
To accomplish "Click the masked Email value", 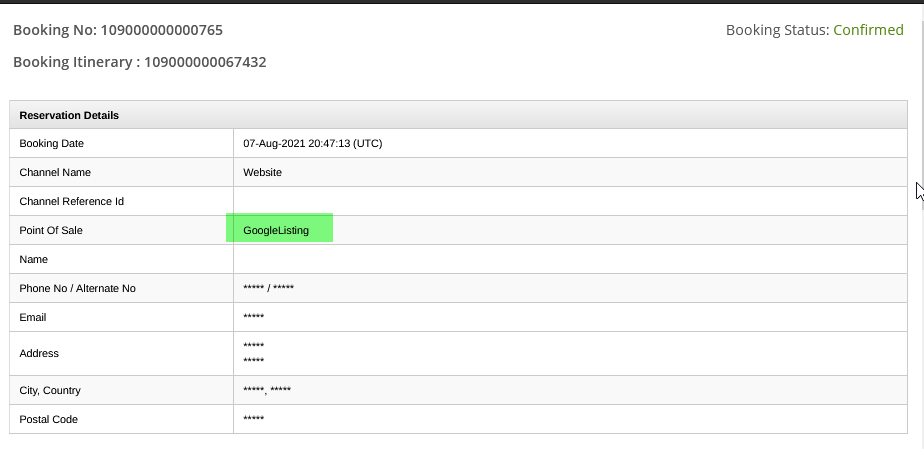I will click(x=253, y=317).
